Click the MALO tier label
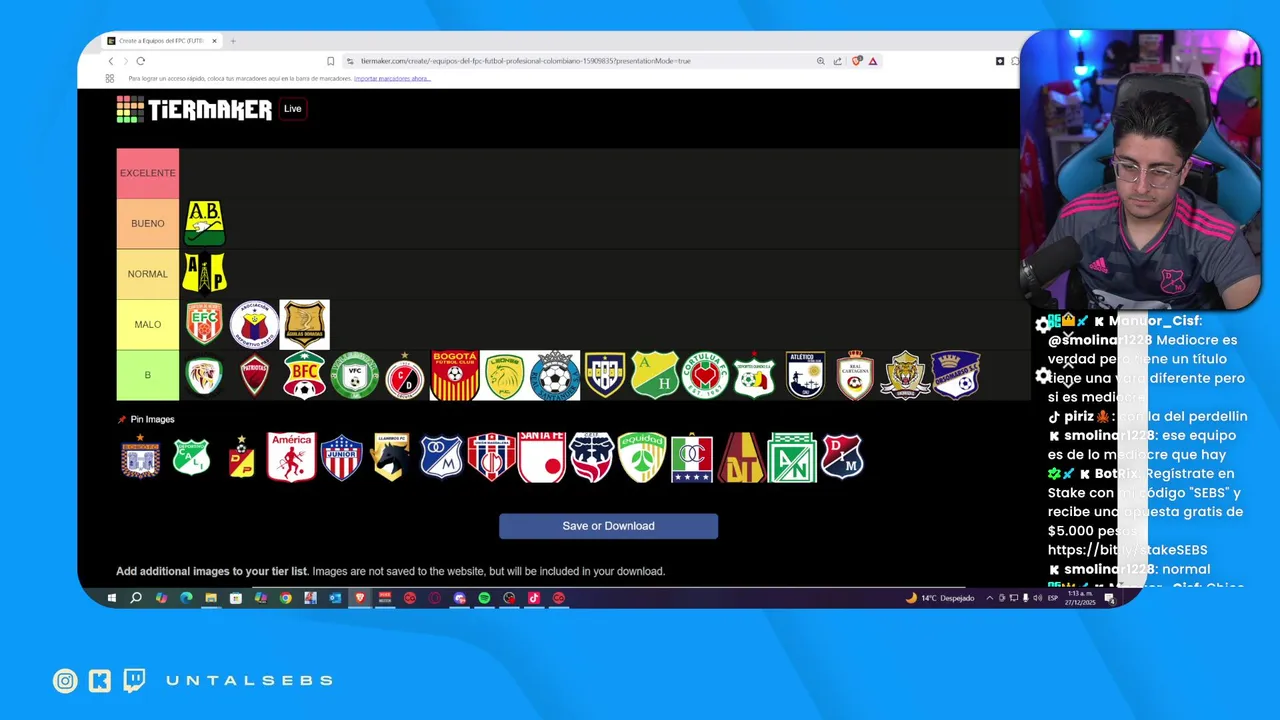The width and height of the screenshot is (1280, 720). point(147,324)
